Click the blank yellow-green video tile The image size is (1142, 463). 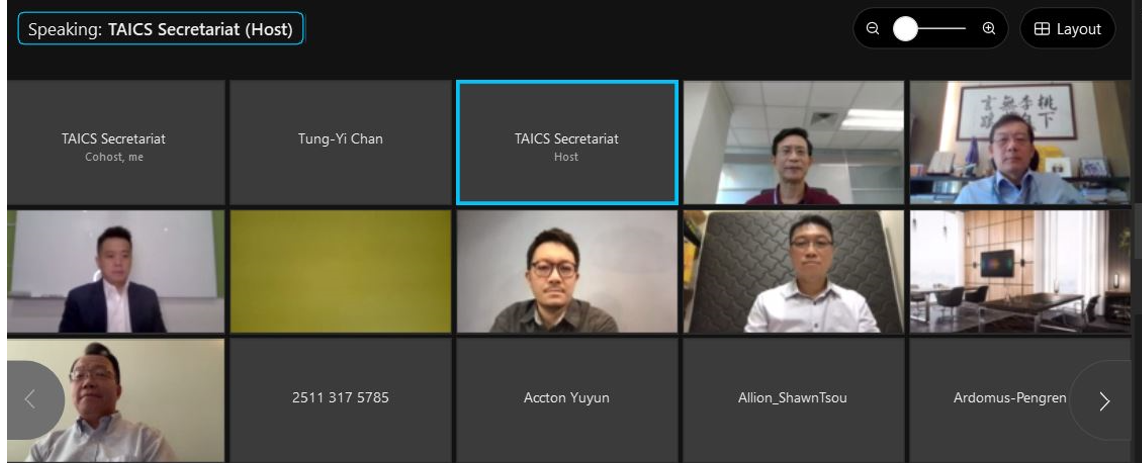[x=340, y=272]
